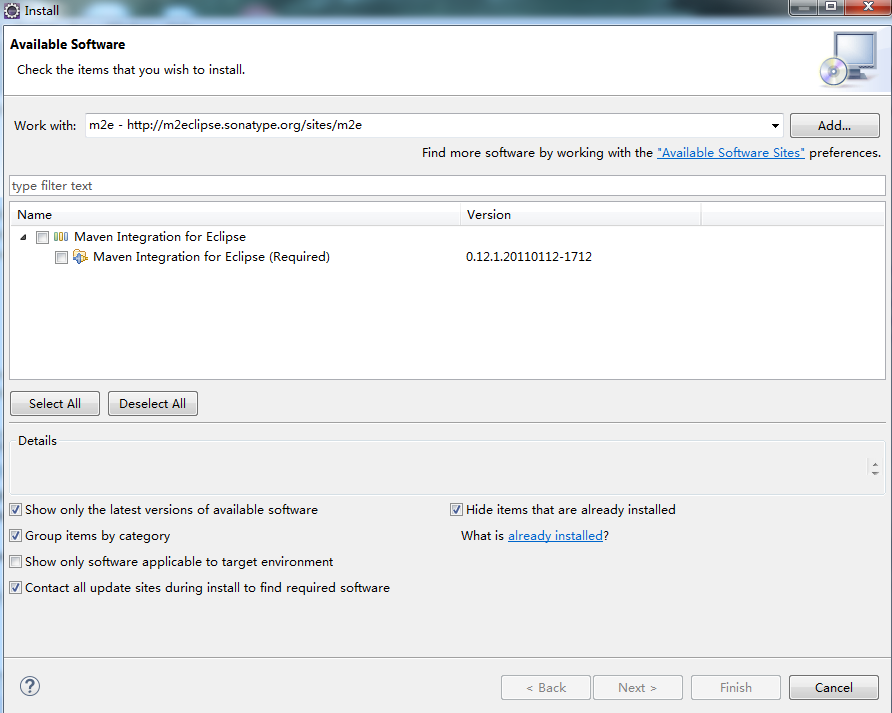Open the Work with sites dropdown arrow
Screen dimensions: 892x713
pyautogui.click(x=775, y=126)
